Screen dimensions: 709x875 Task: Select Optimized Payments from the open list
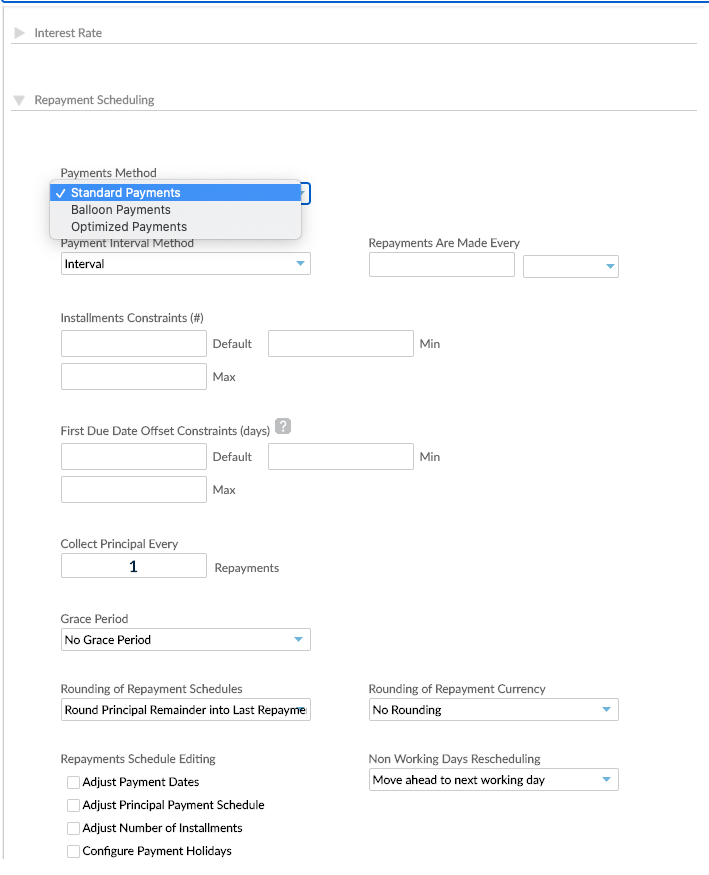click(x=127, y=227)
